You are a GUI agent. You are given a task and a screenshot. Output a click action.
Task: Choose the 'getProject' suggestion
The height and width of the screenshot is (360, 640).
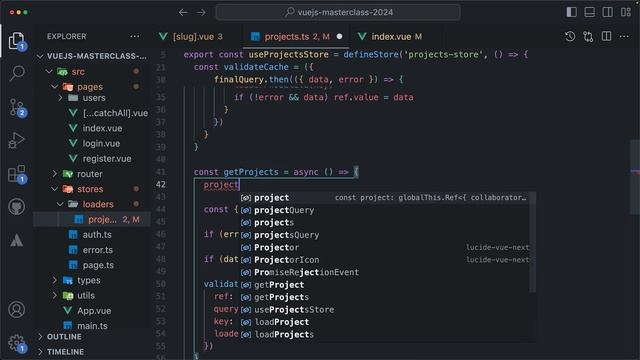pos(384,284)
